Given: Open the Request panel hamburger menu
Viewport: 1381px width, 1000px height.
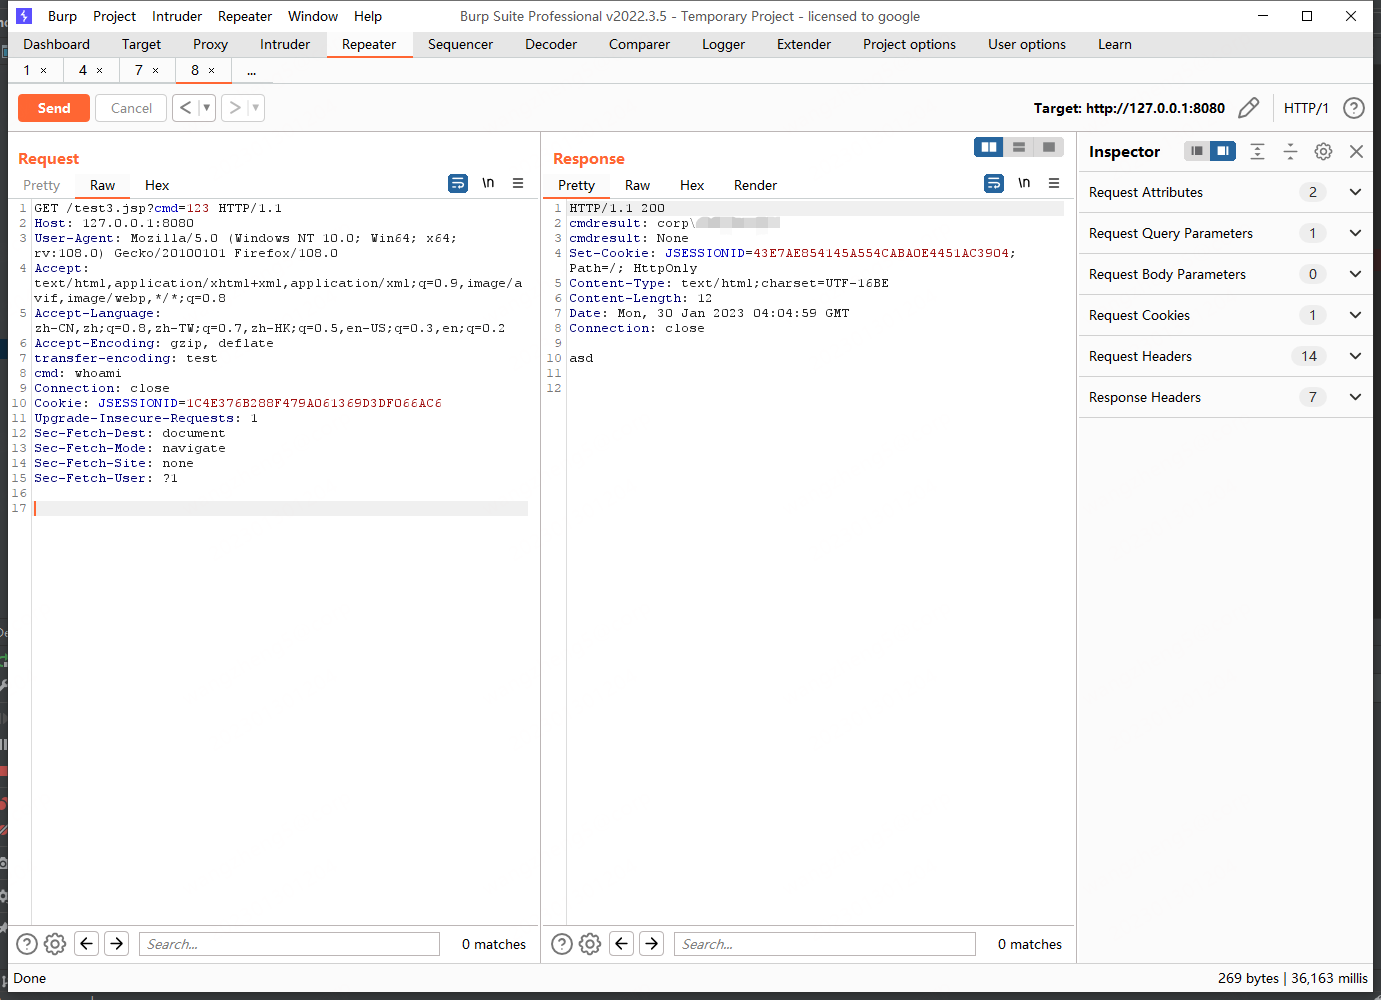Looking at the screenshot, I should pos(518,183).
